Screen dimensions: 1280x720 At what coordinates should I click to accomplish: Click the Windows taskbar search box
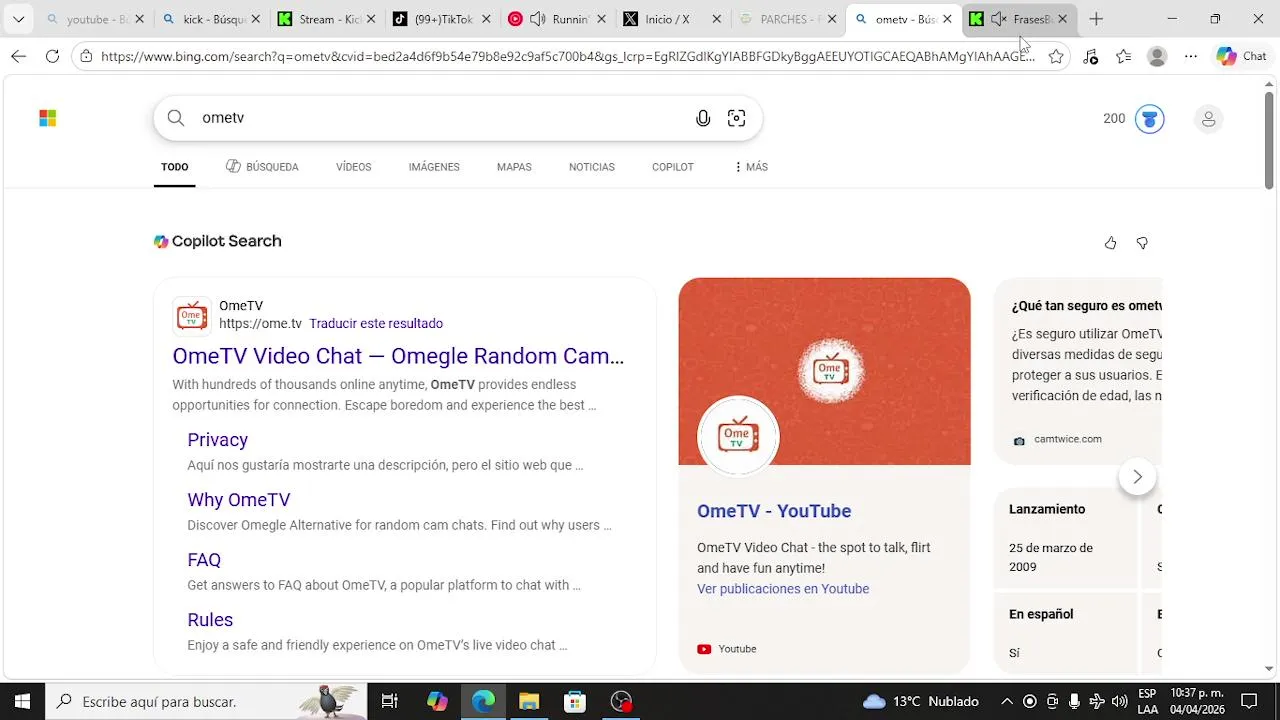click(x=206, y=701)
